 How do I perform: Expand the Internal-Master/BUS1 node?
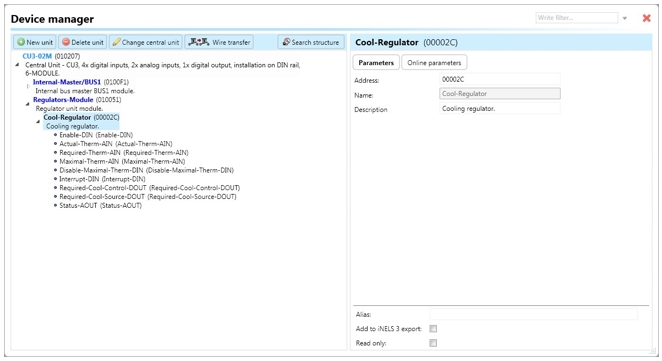coord(28,86)
